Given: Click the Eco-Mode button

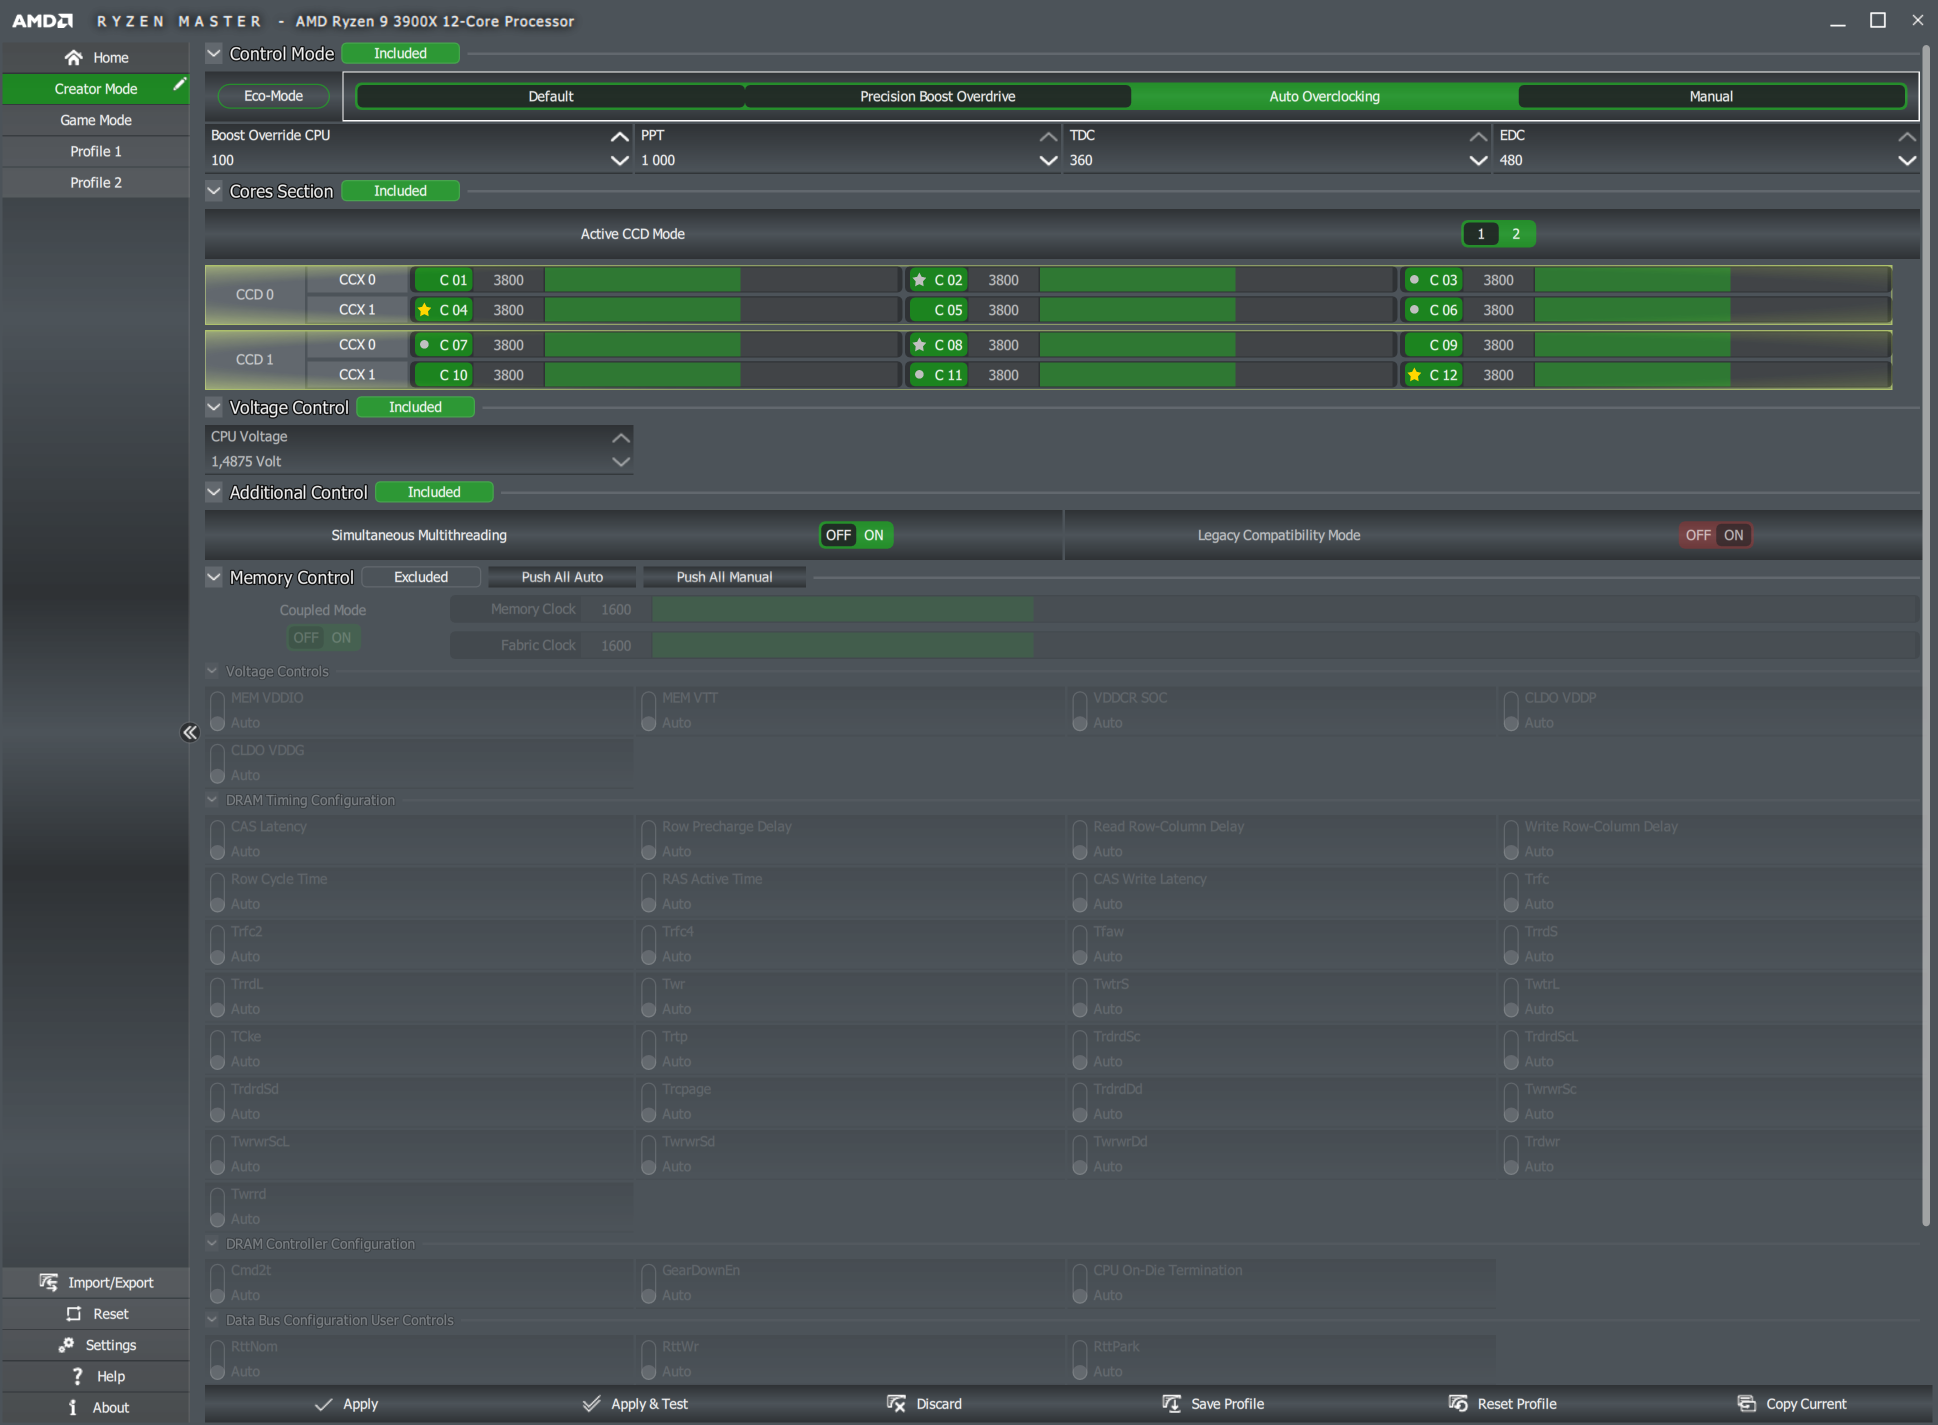Looking at the screenshot, I should tap(273, 96).
